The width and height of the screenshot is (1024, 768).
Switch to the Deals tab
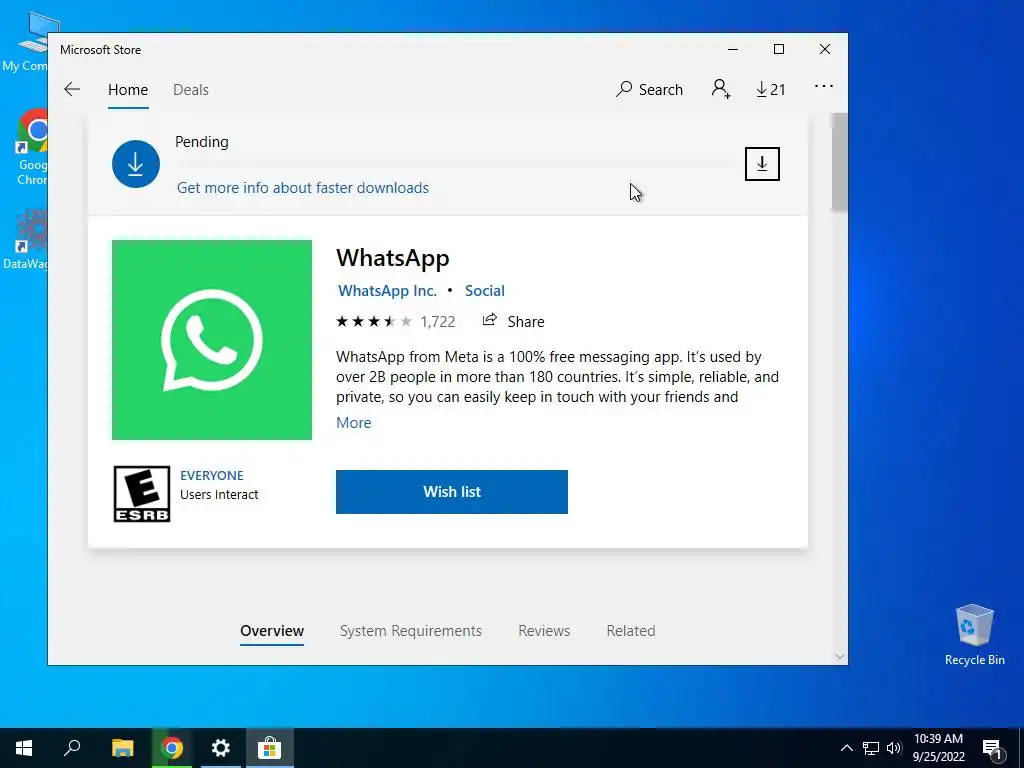pos(191,89)
